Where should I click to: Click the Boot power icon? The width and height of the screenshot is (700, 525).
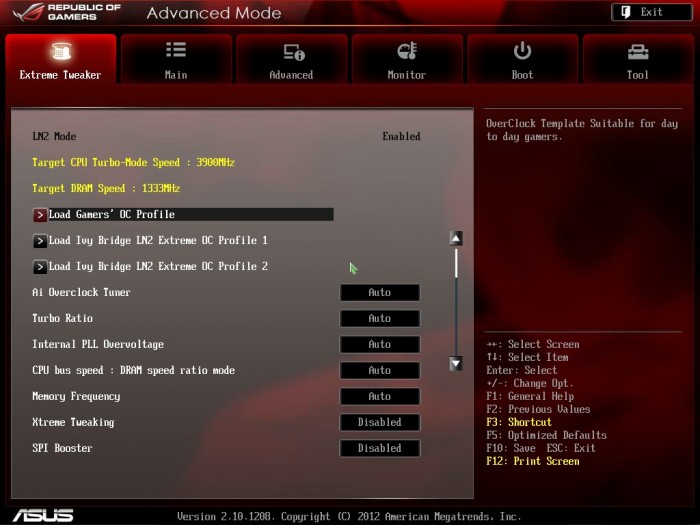point(522,51)
